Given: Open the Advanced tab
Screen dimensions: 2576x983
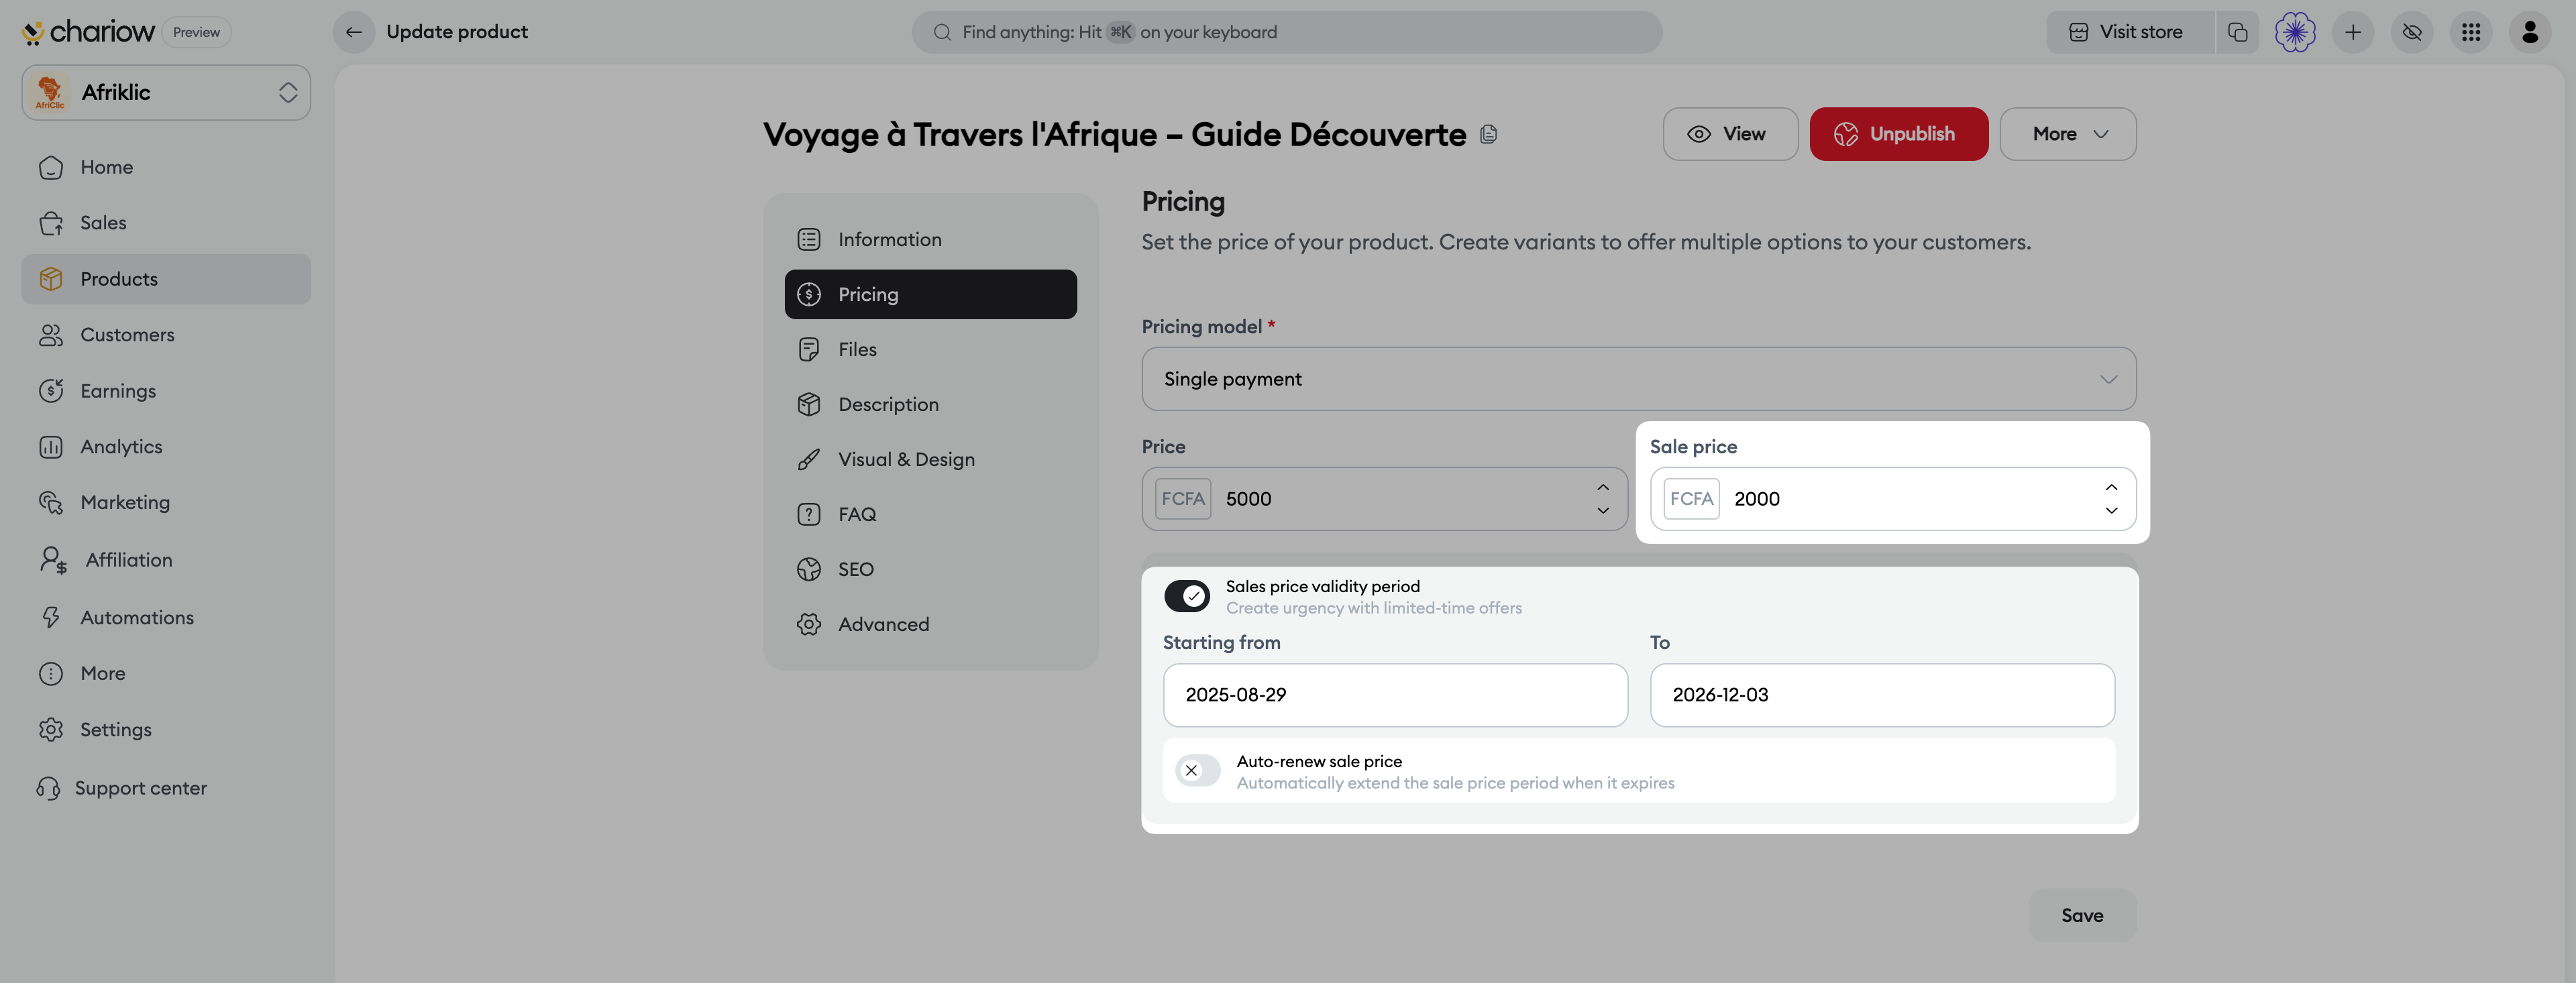Looking at the screenshot, I should (x=930, y=624).
